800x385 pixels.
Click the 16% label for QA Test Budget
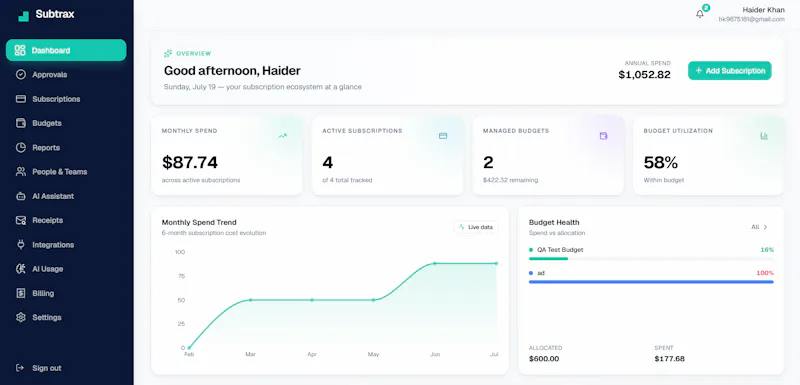click(x=767, y=250)
